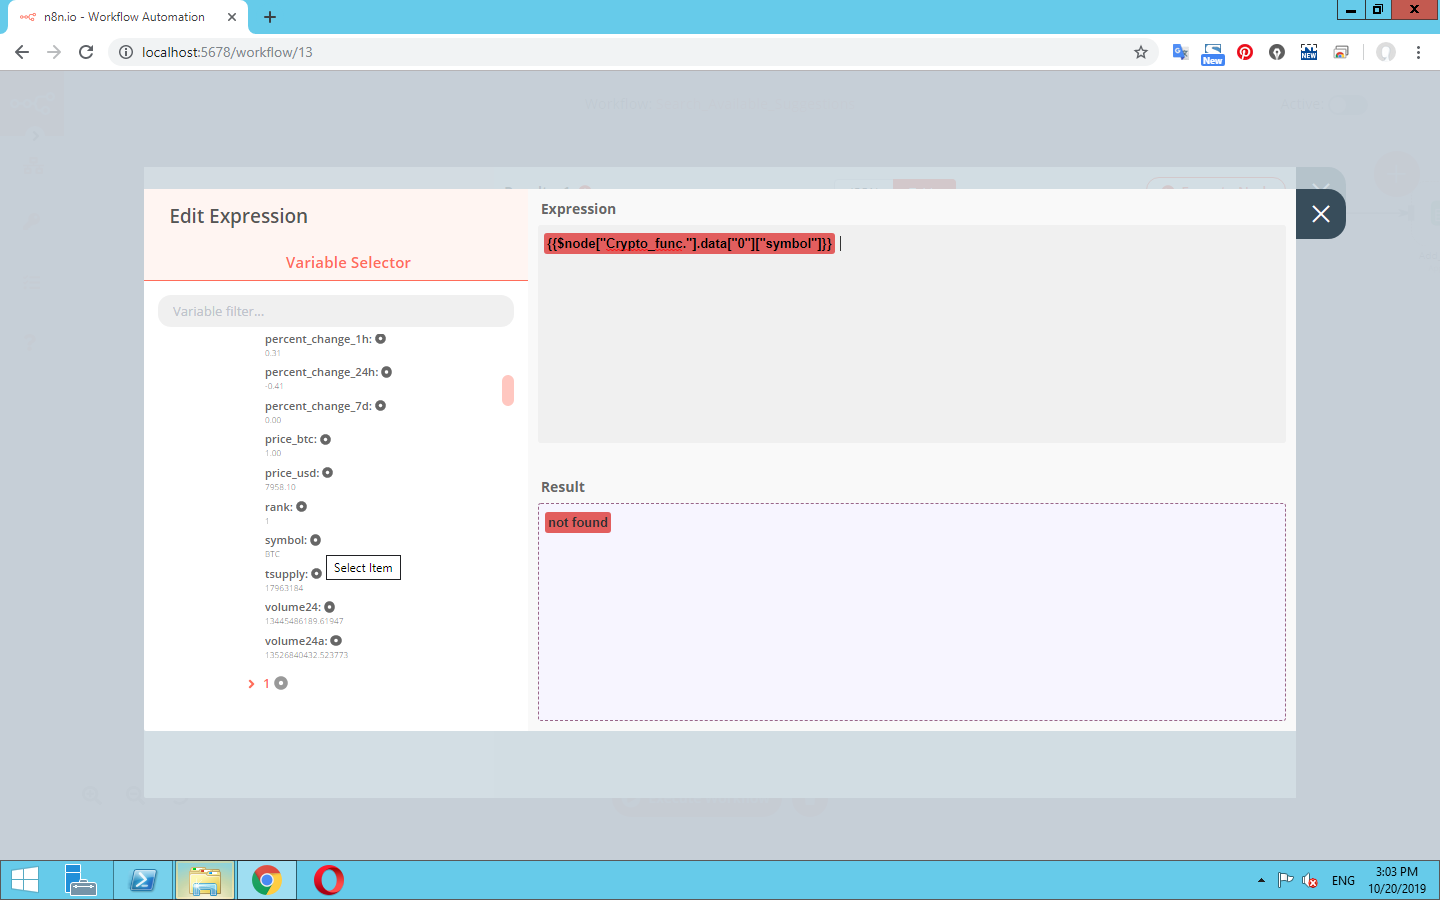This screenshot has height=900, width=1440.
Task: Show hidden system tray icons
Action: coord(1261,881)
